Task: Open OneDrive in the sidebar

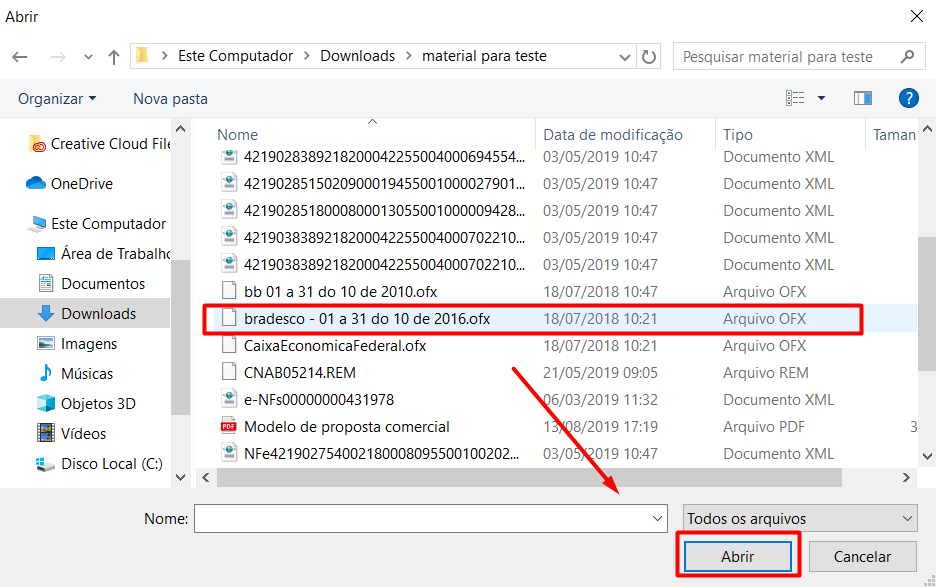Action: (x=81, y=184)
